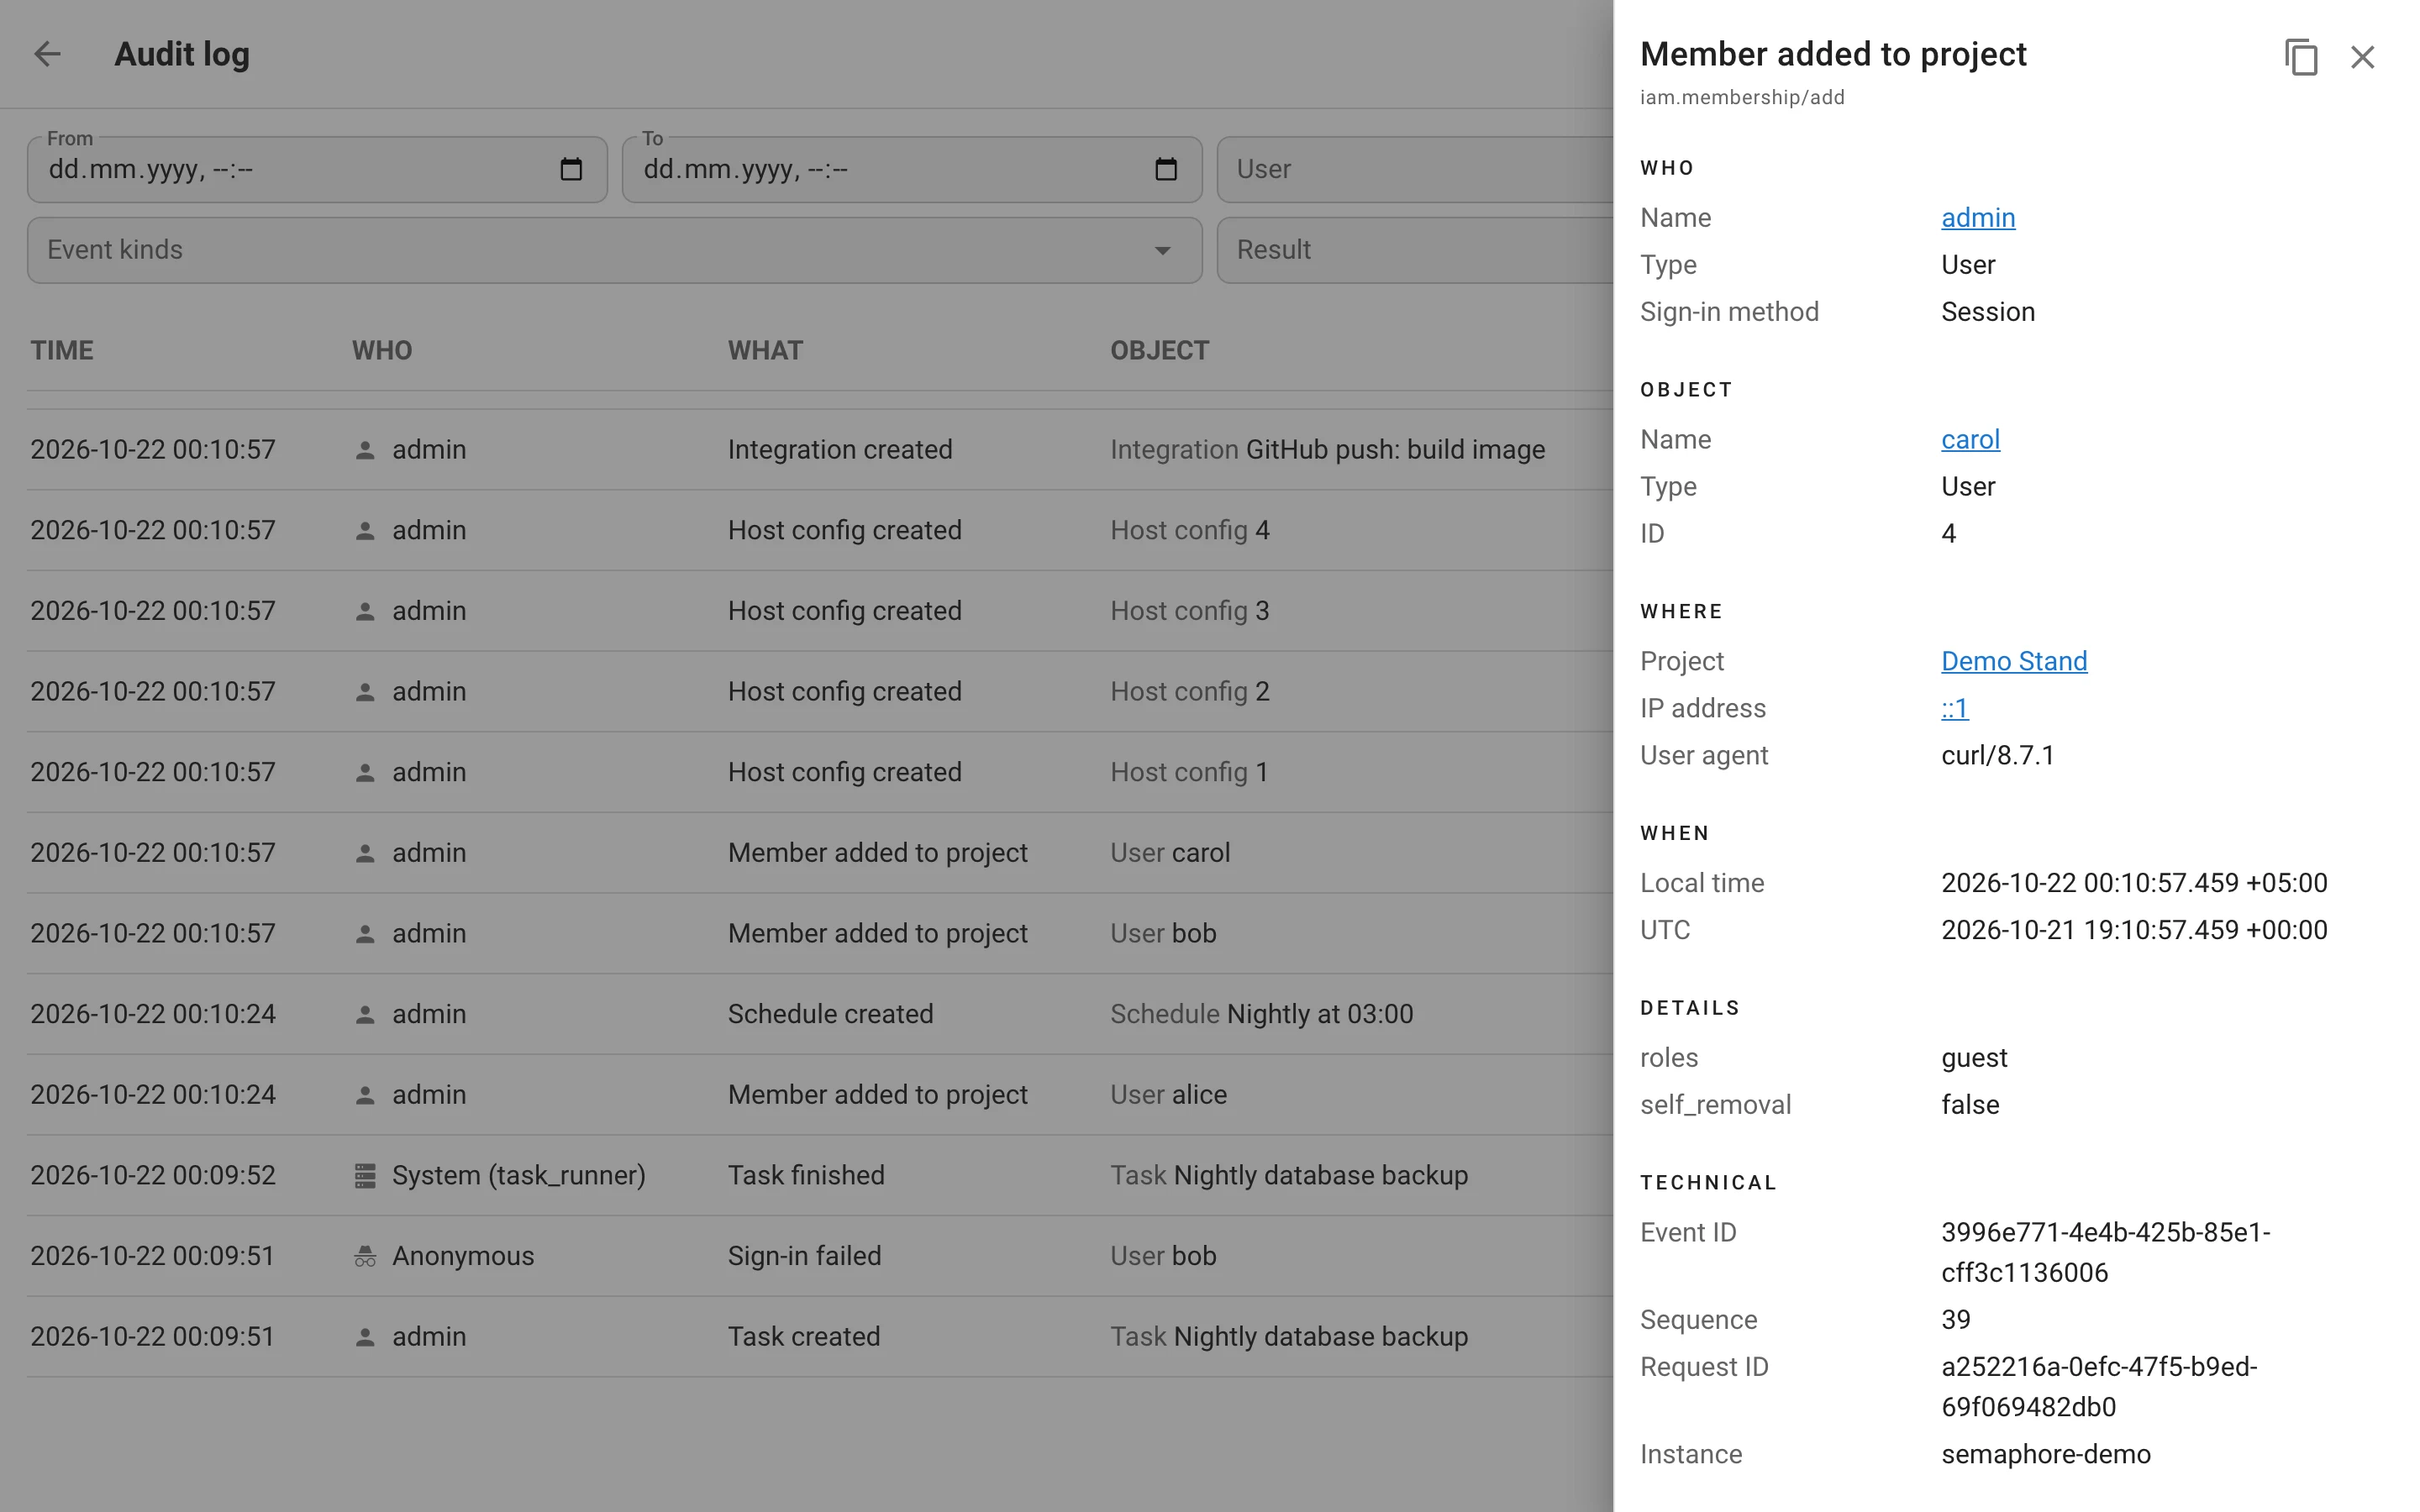Select the User carol object cell
This screenshot has width=2420, height=1512.
pyautogui.click(x=1170, y=853)
